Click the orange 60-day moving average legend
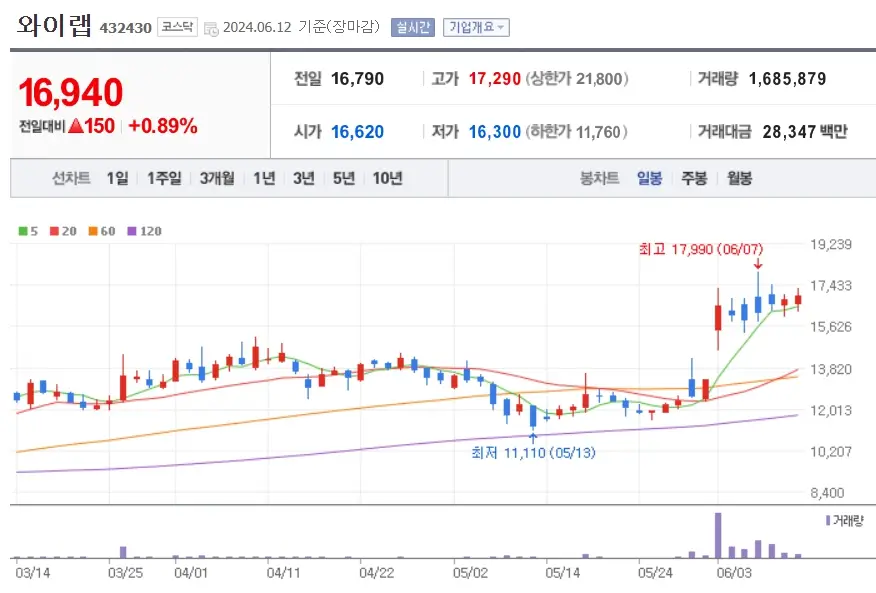The image size is (876, 593). pyautogui.click(x=95, y=230)
